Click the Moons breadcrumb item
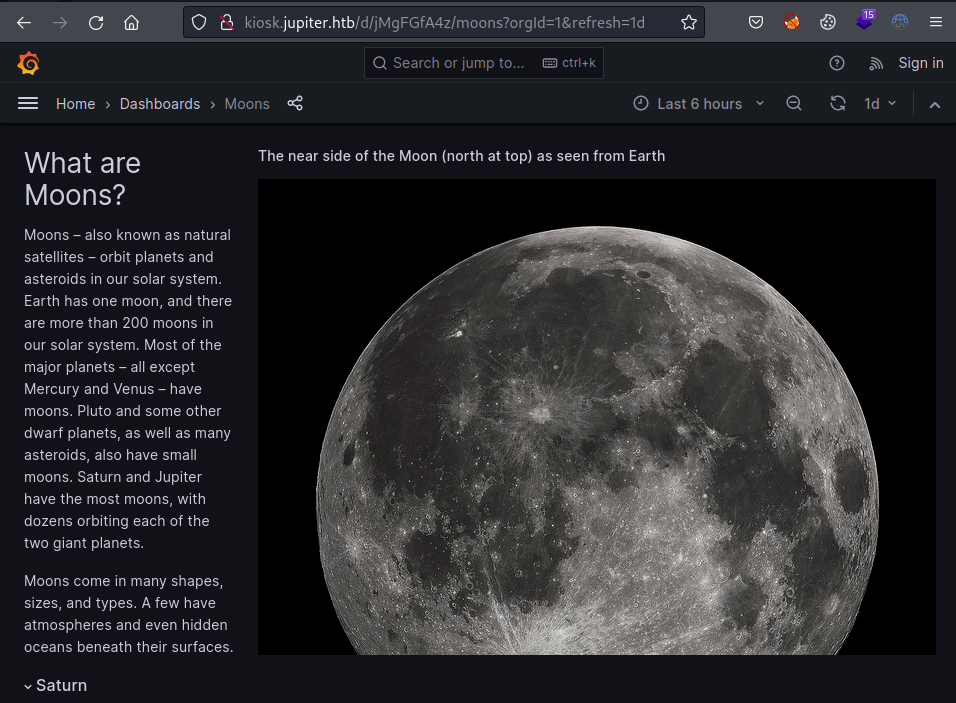Viewport: 956px width, 703px height. pos(247,104)
